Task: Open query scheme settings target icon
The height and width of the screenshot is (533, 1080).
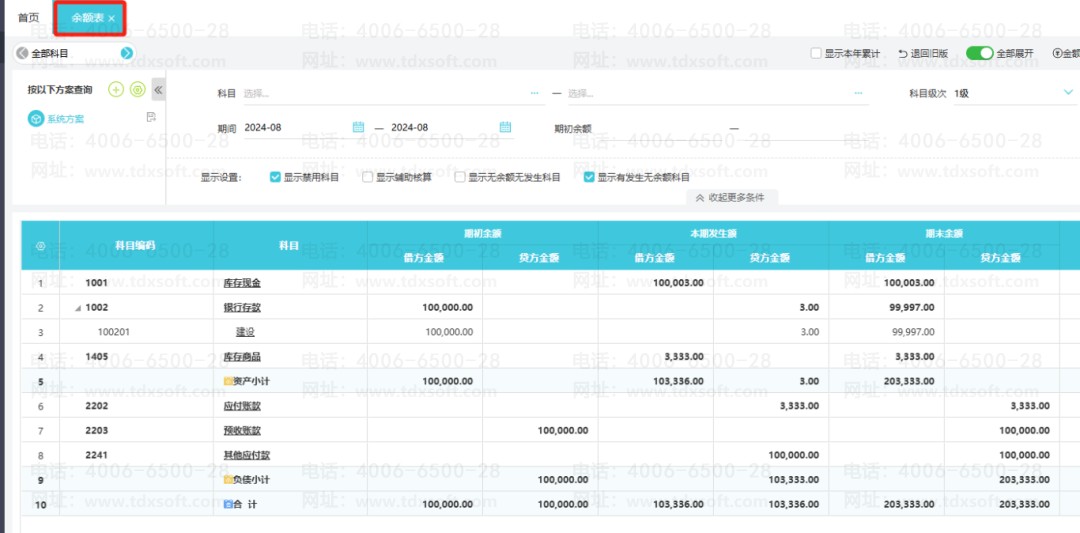Action: point(138,90)
